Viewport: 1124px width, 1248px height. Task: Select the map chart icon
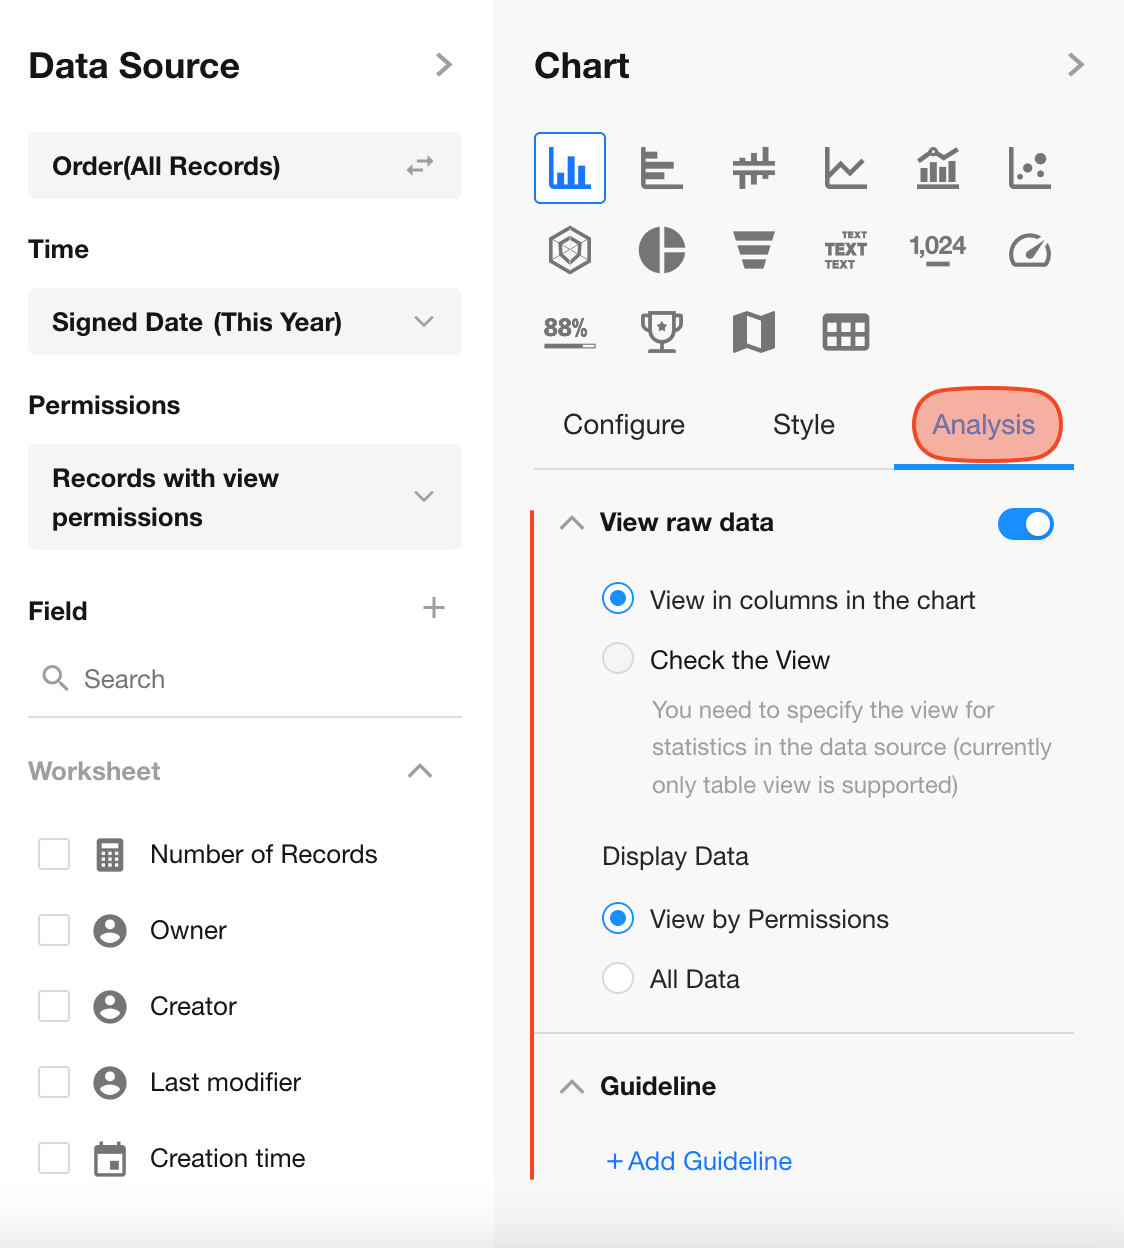pyautogui.click(x=754, y=332)
